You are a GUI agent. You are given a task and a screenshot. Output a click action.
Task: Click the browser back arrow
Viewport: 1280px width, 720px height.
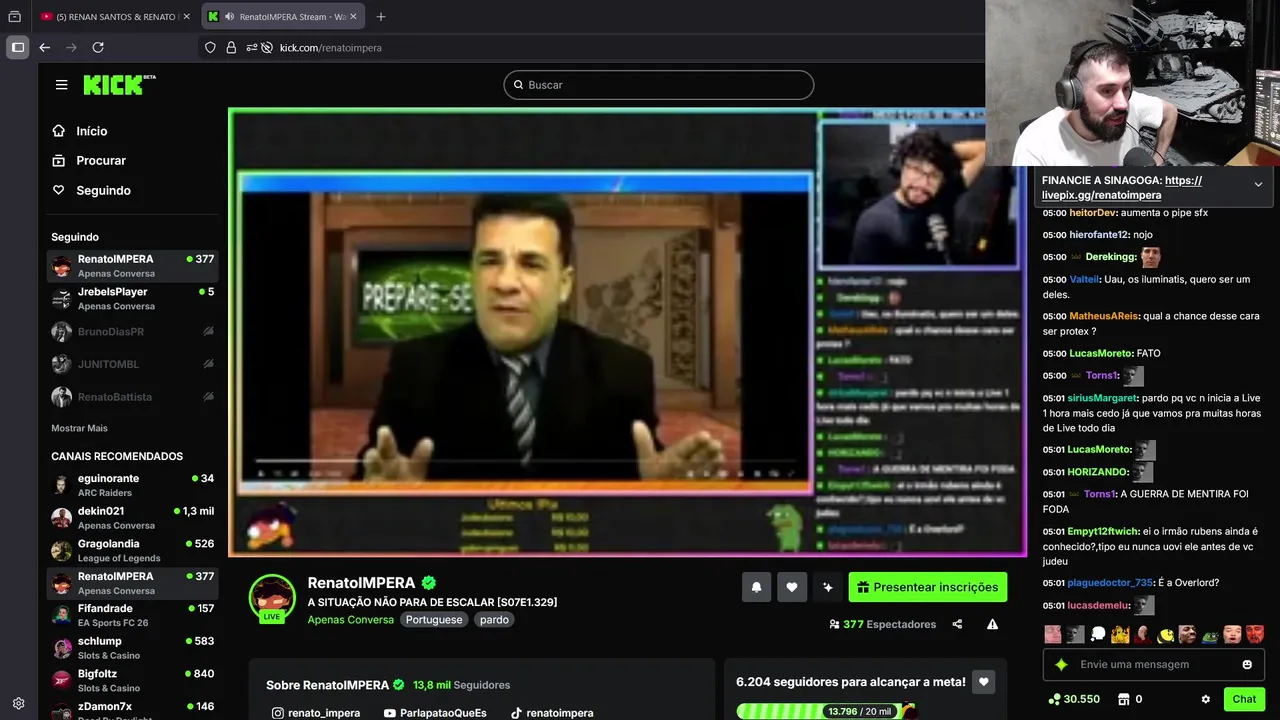coord(44,47)
